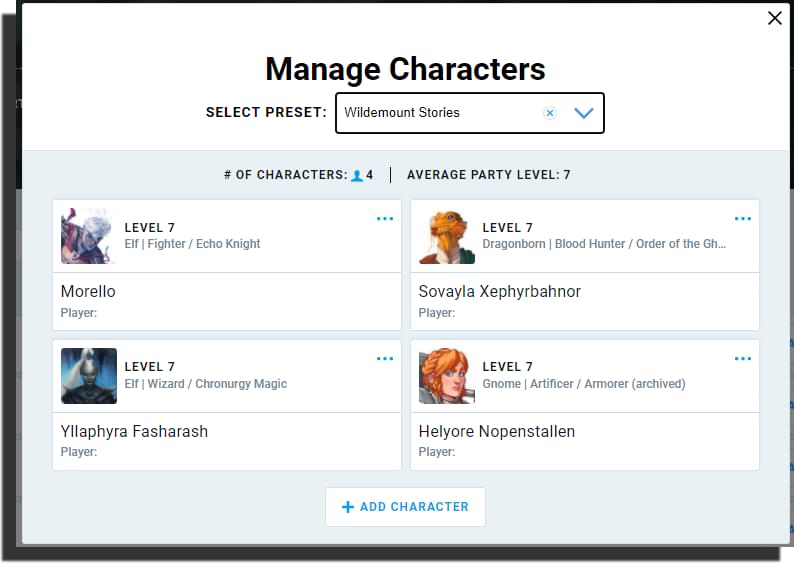Click the Player field under Morello

click(79, 313)
